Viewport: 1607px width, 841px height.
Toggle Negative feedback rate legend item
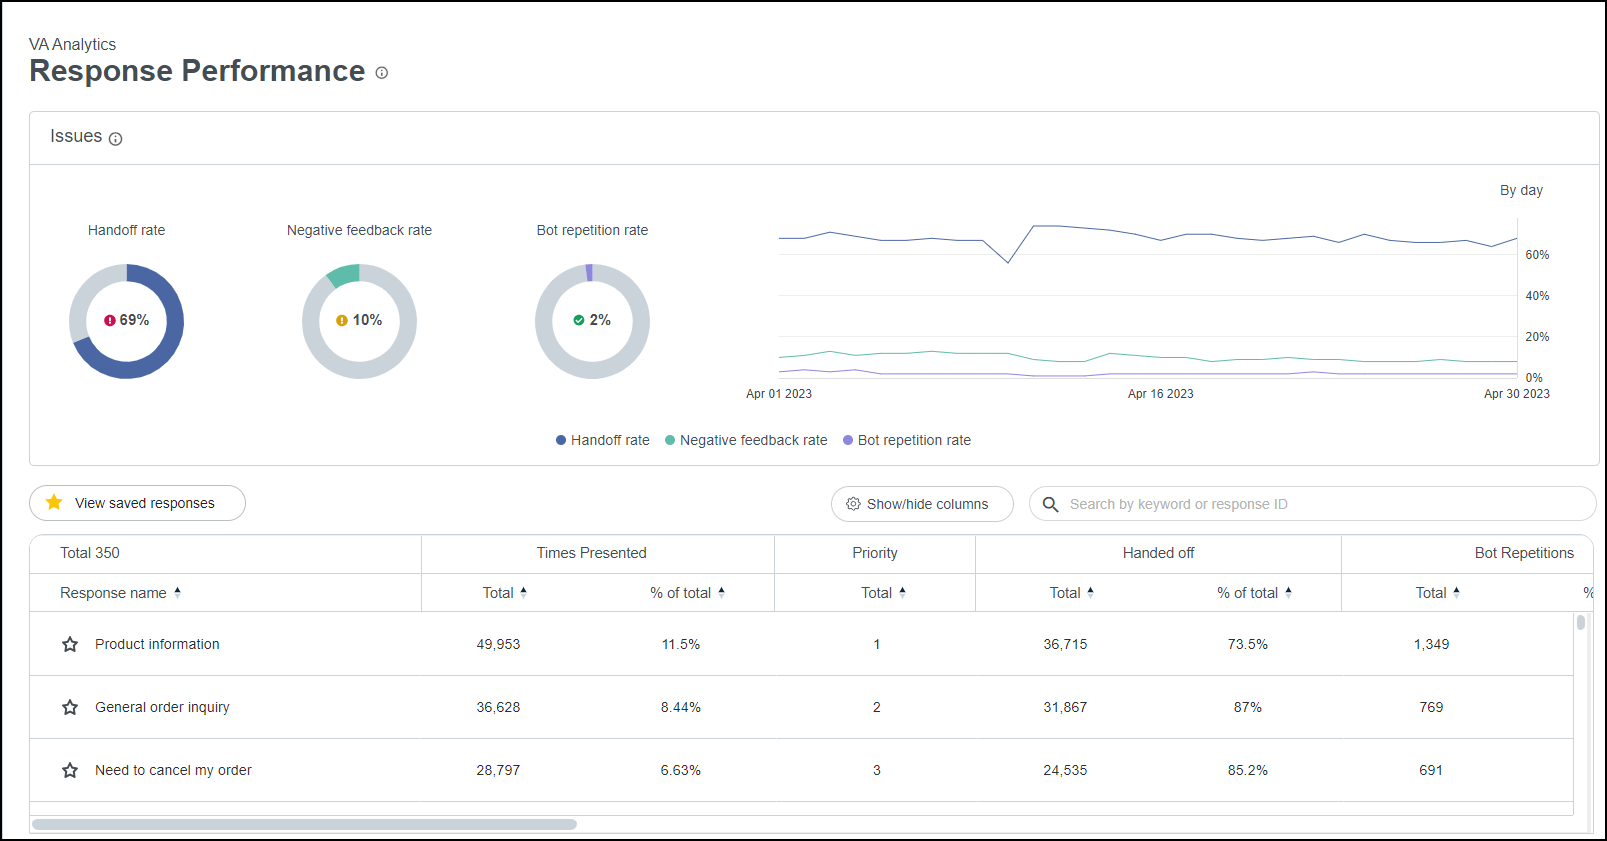[x=746, y=441]
